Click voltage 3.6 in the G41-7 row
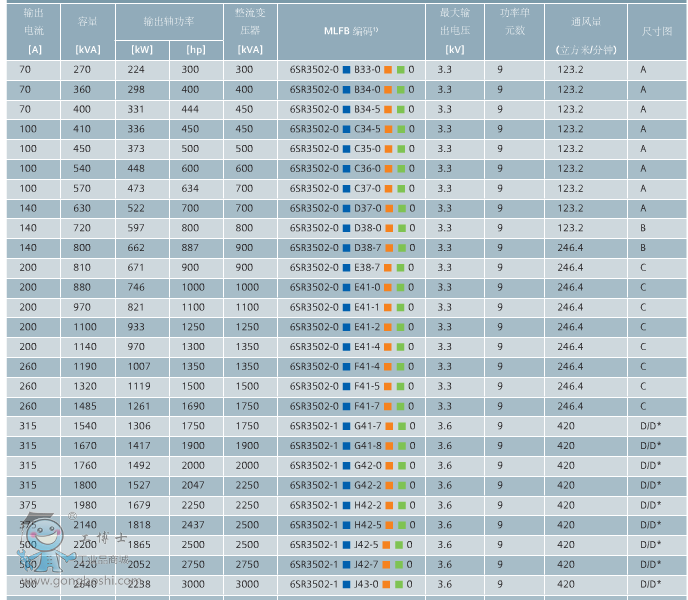Screen dimensions: 688x600 [444, 426]
